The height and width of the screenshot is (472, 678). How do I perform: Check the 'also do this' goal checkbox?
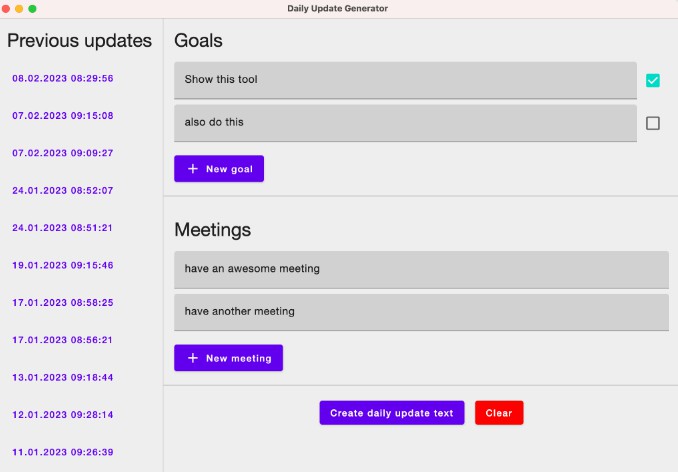[x=652, y=123]
